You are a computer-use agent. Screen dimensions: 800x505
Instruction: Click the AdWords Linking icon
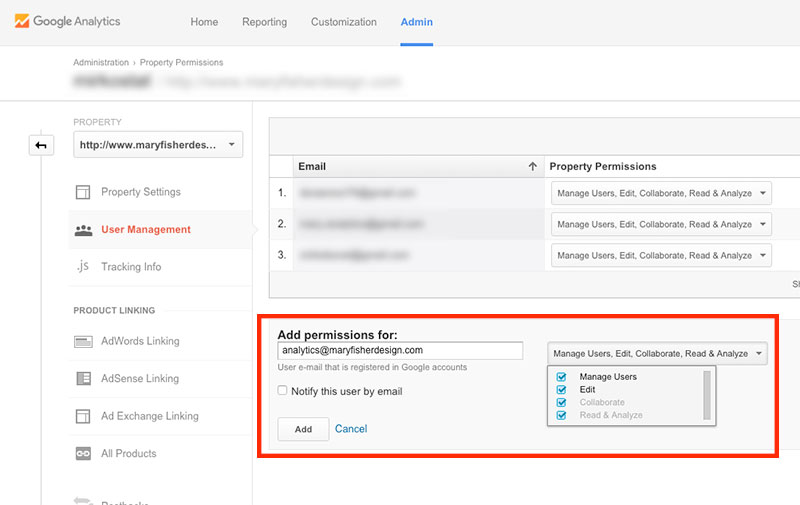click(x=83, y=341)
